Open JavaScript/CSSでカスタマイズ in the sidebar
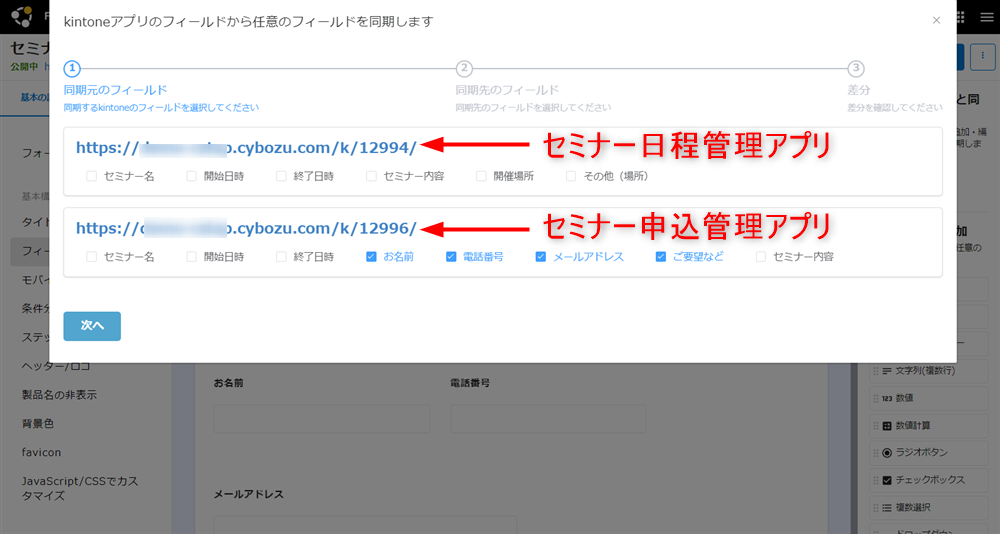This screenshot has height=534, width=1000. tap(80, 488)
